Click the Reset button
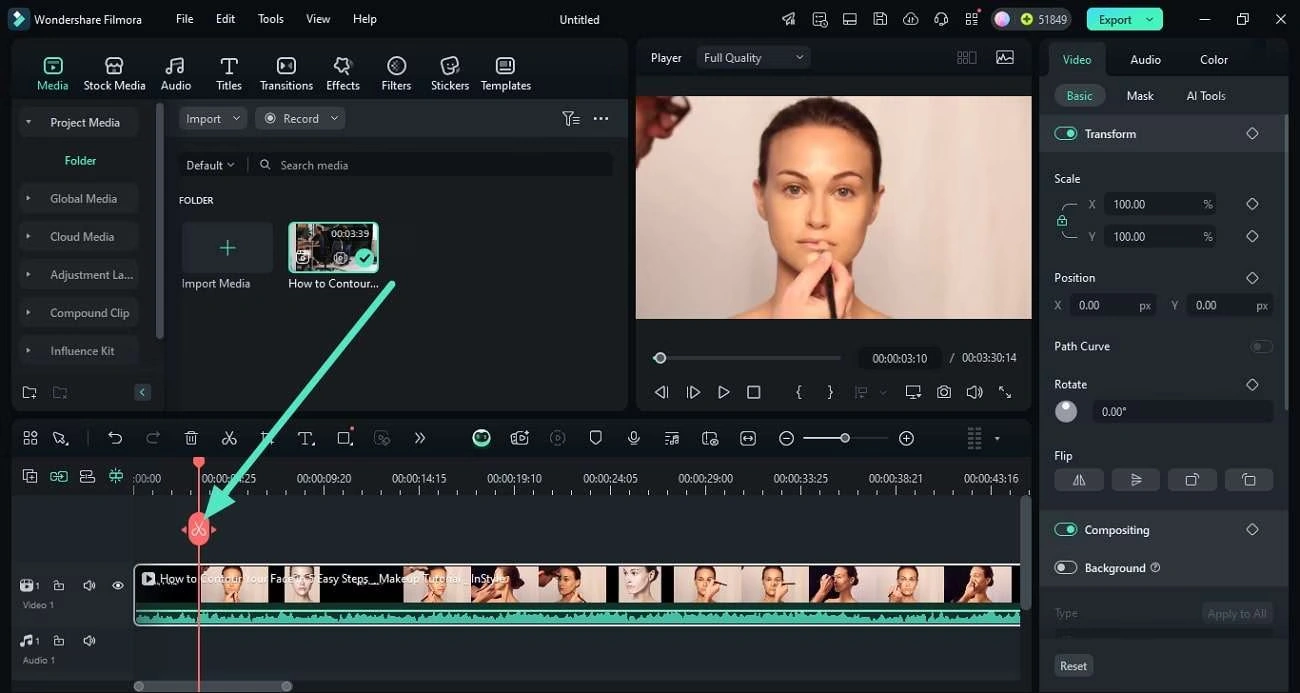The image size is (1300, 693). [1074, 666]
